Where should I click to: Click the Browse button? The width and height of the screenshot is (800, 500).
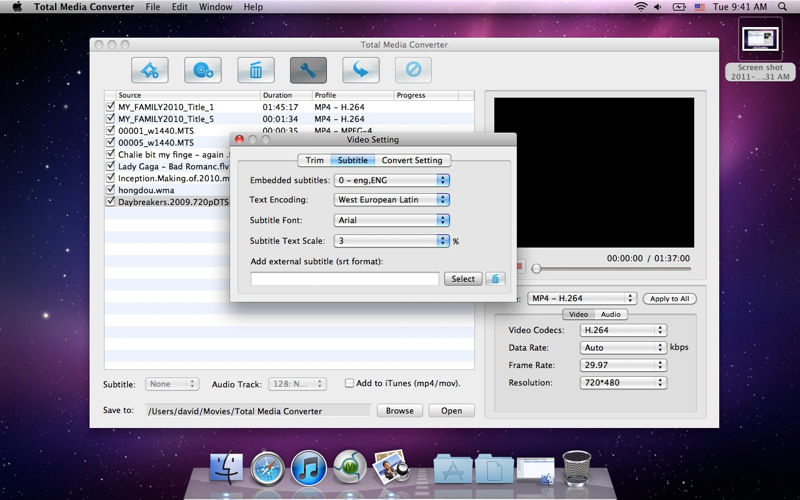(399, 410)
